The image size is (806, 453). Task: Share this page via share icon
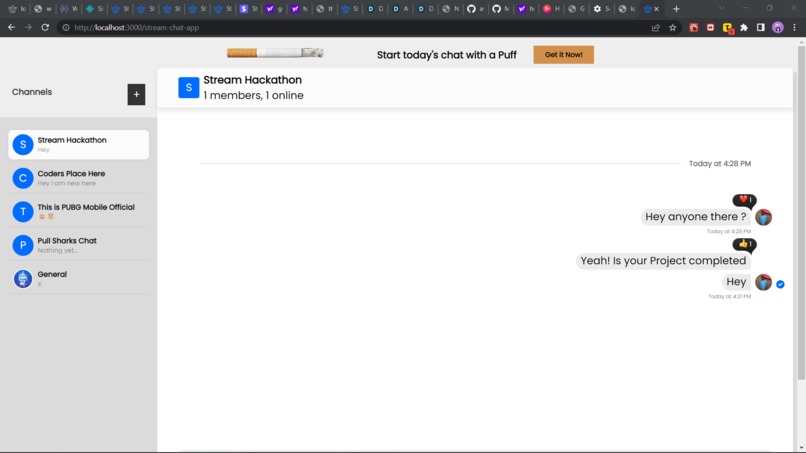click(655, 28)
